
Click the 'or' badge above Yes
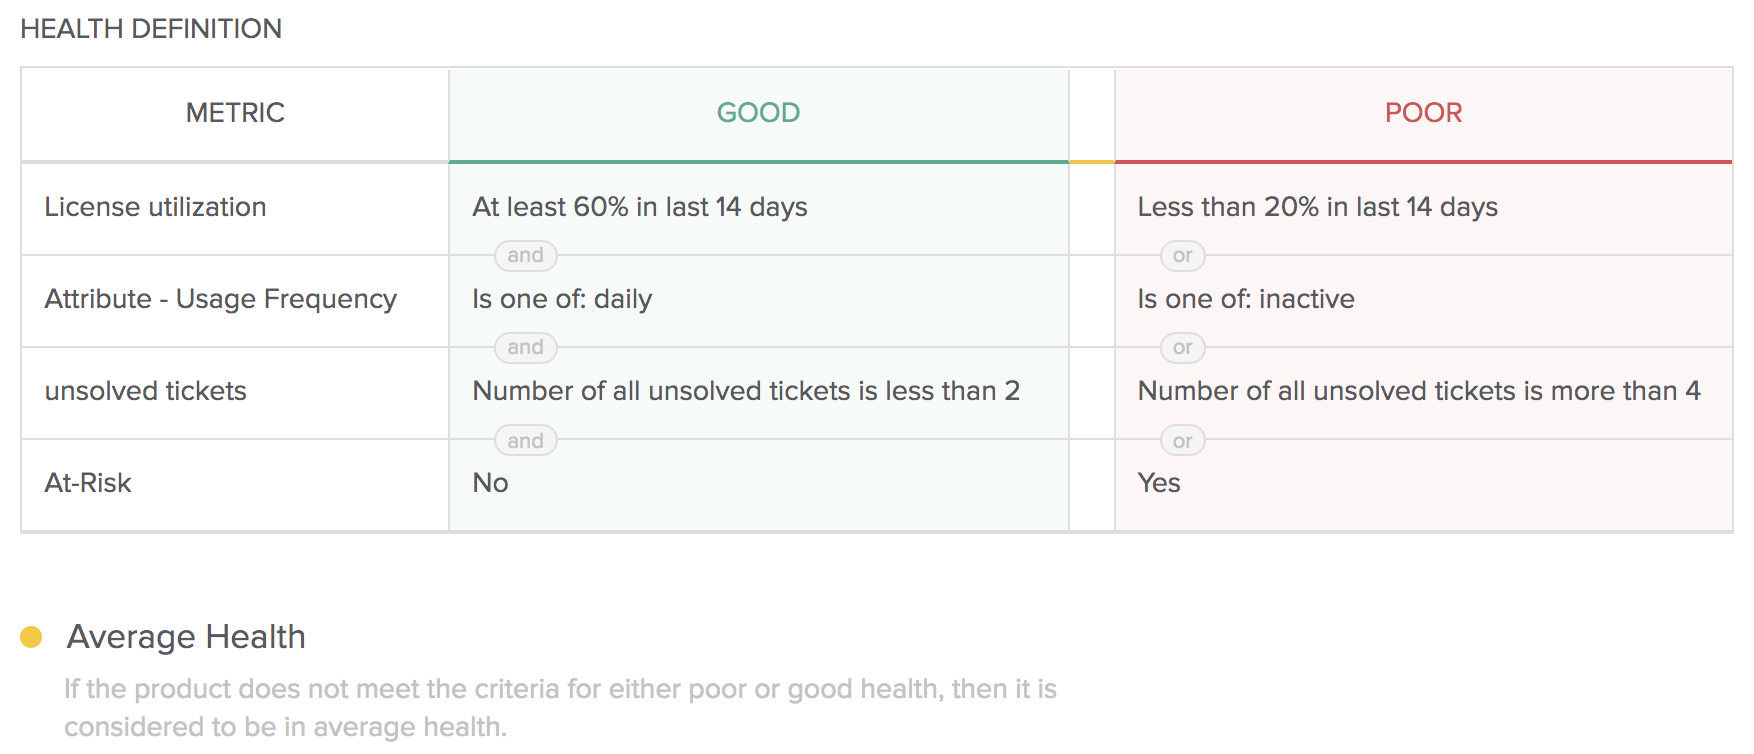[1182, 440]
